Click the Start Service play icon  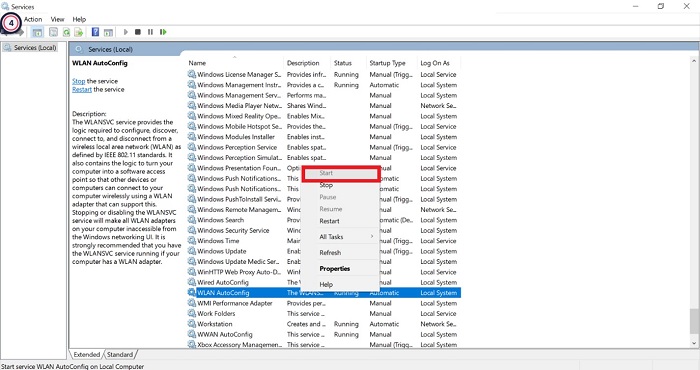pos(126,32)
